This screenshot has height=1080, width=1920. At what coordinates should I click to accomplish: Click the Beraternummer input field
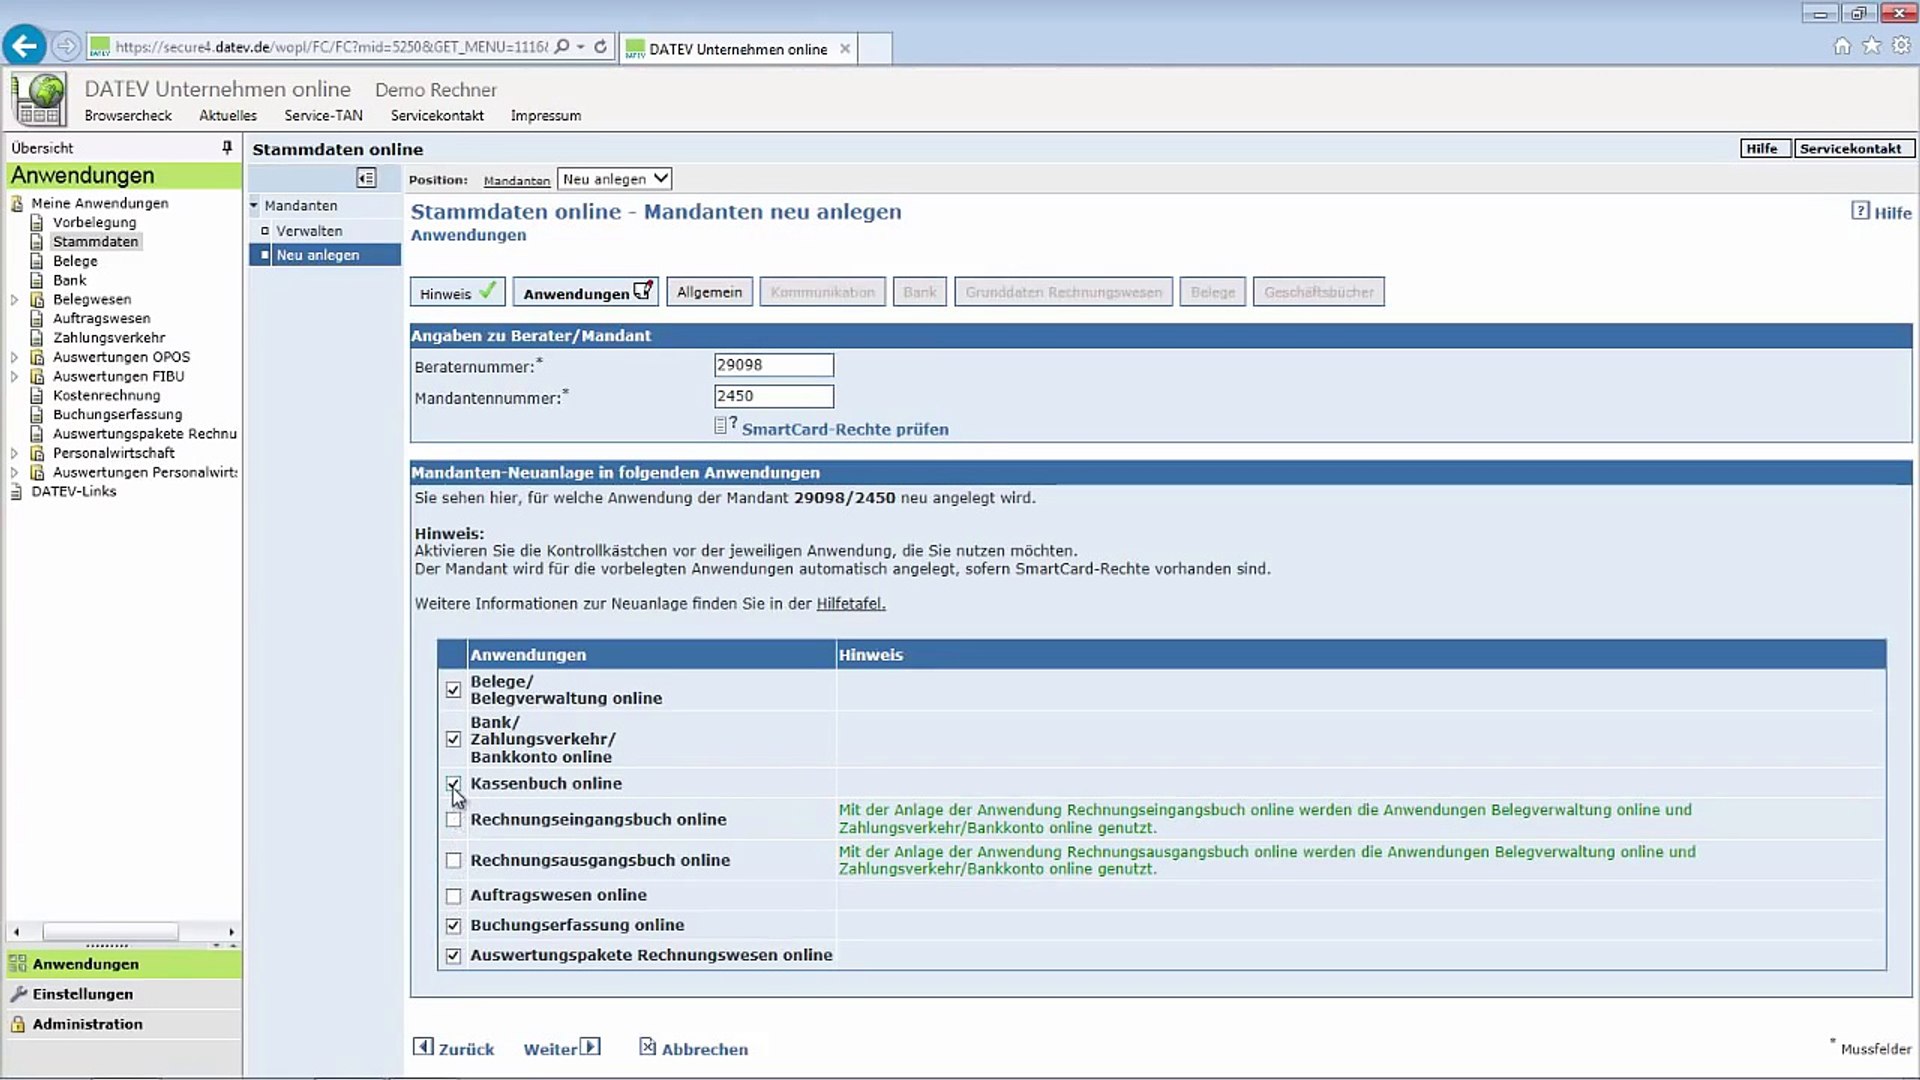tap(773, 365)
